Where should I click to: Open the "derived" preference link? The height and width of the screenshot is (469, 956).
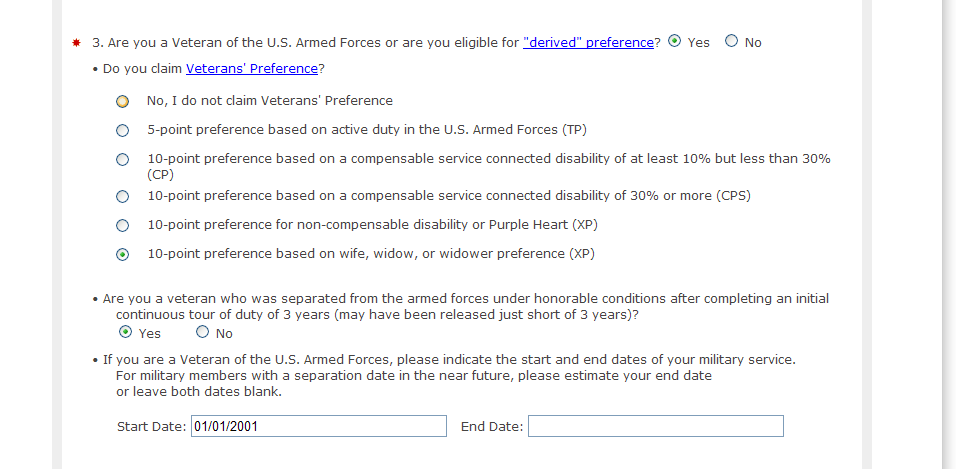pyautogui.click(x=588, y=43)
